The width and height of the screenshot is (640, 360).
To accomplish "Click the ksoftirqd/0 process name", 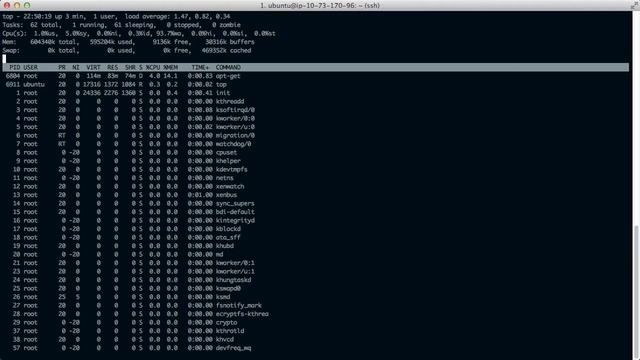I will 235,110.
